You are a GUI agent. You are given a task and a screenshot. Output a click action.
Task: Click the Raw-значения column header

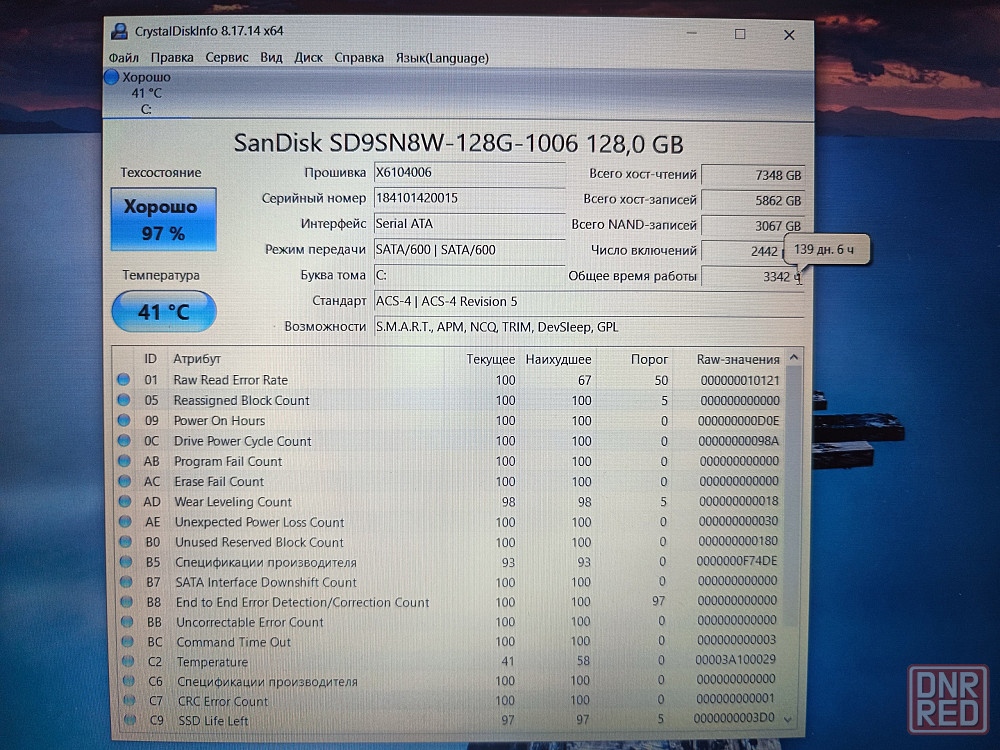click(738, 359)
